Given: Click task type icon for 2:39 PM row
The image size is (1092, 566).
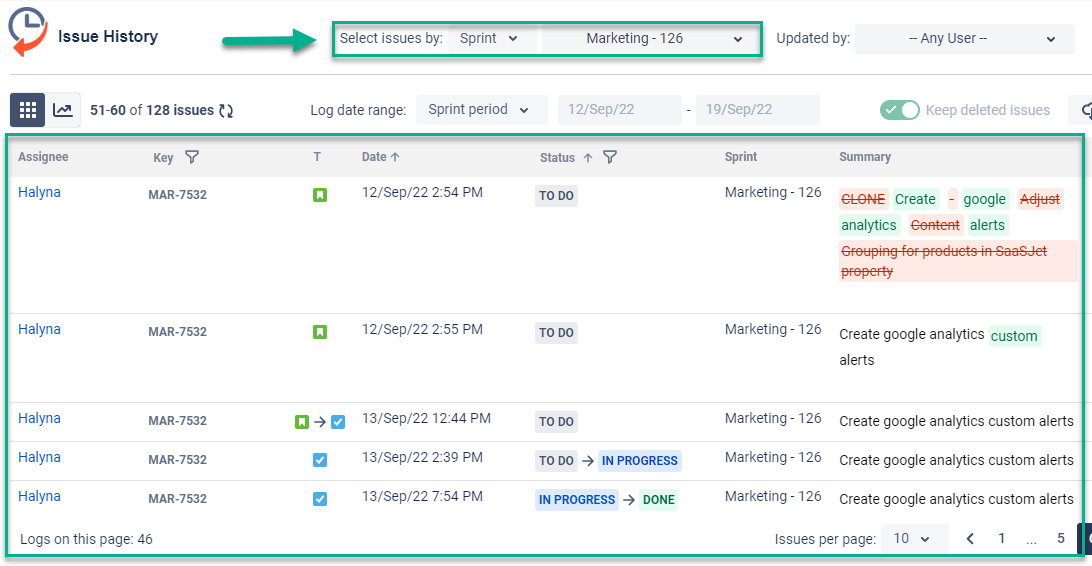Looking at the screenshot, I should (320, 460).
